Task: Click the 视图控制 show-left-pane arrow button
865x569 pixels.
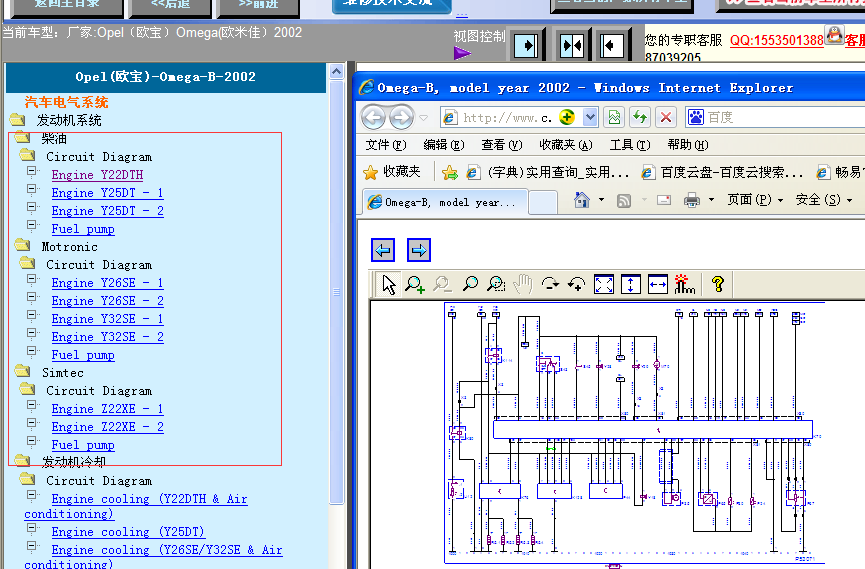Action: pos(611,45)
